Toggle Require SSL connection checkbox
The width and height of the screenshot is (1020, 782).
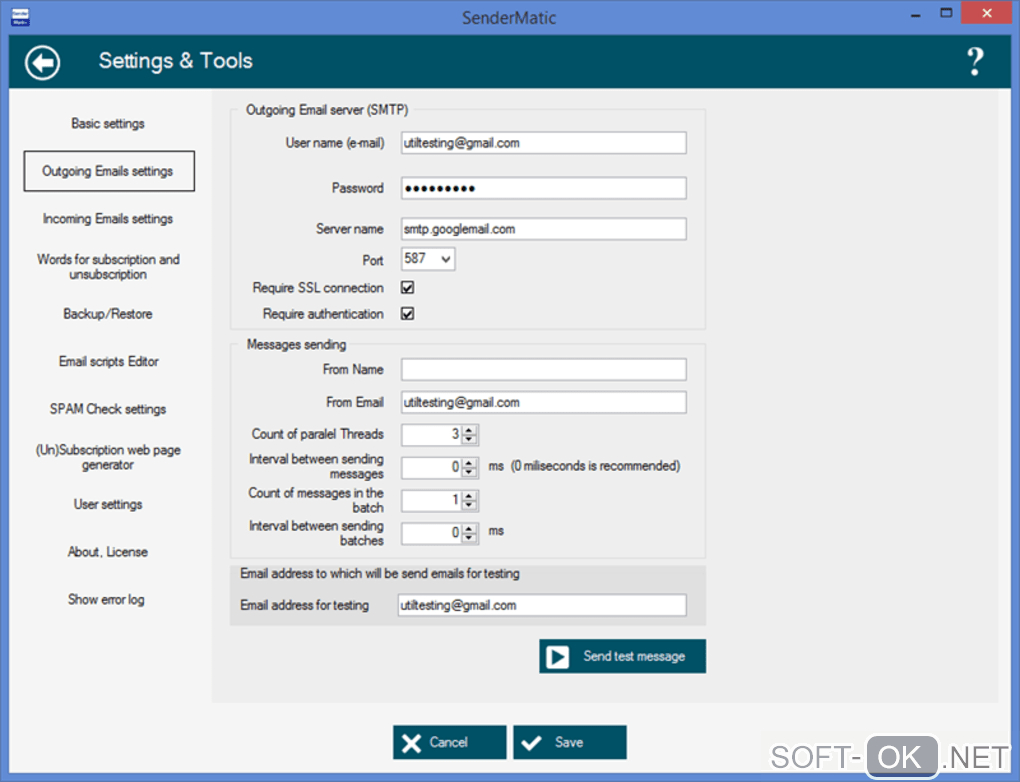coord(408,288)
